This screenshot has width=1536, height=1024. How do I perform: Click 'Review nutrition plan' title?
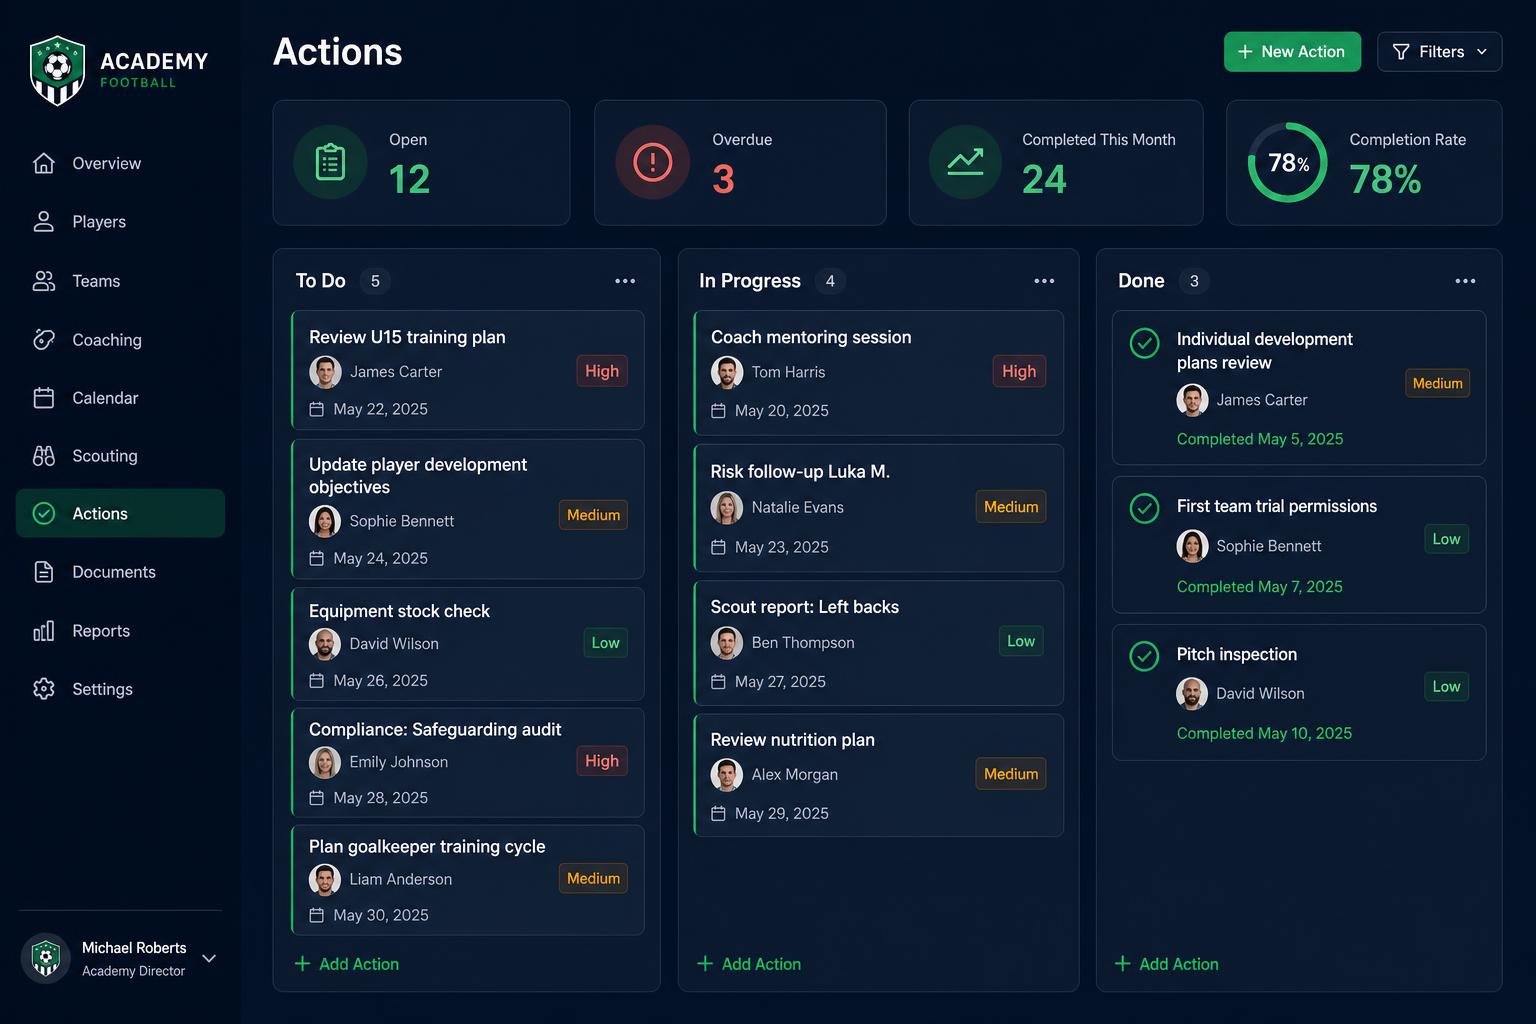tap(792, 740)
